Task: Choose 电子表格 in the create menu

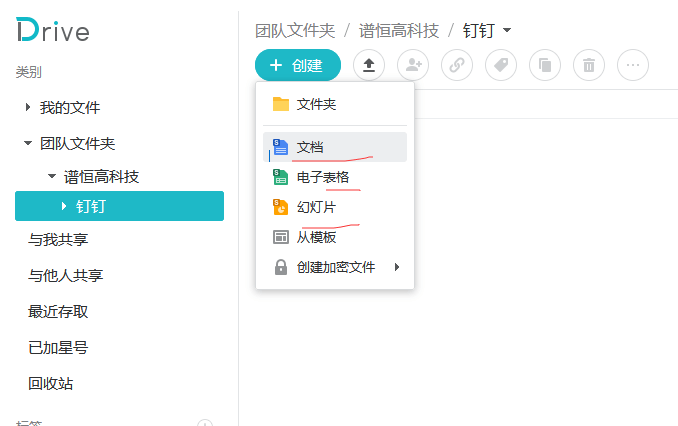Action: [x=322, y=177]
